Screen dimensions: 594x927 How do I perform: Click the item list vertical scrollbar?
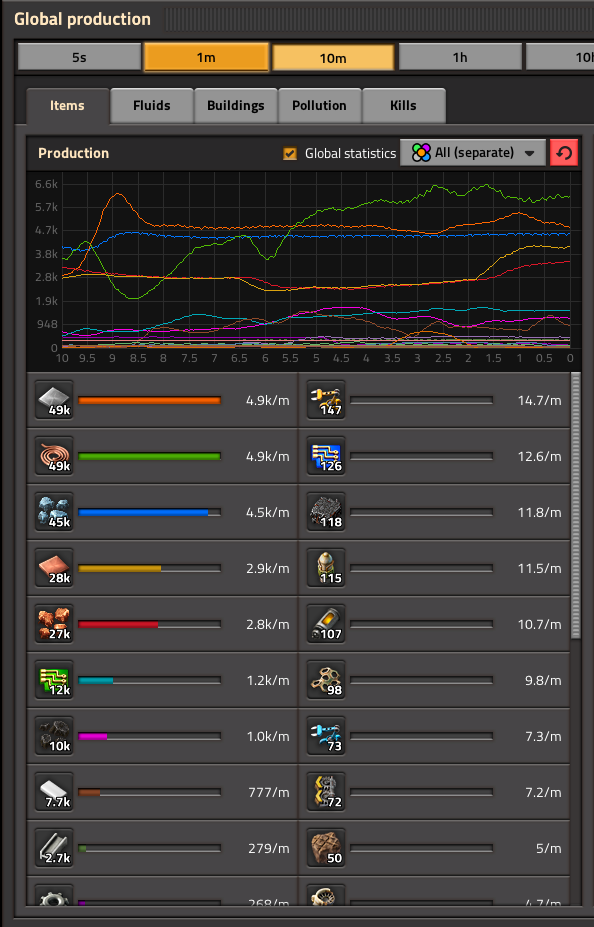point(576,505)
